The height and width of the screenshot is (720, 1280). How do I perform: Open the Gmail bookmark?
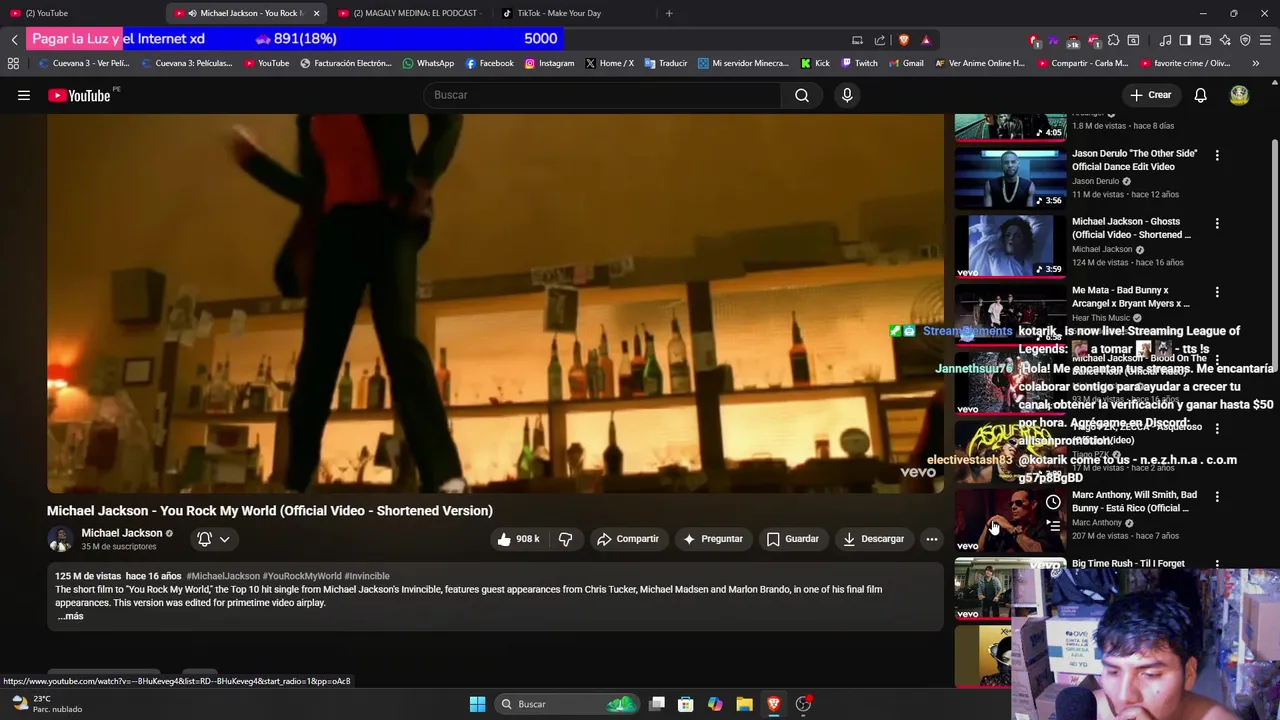click(x=906, y=63)
